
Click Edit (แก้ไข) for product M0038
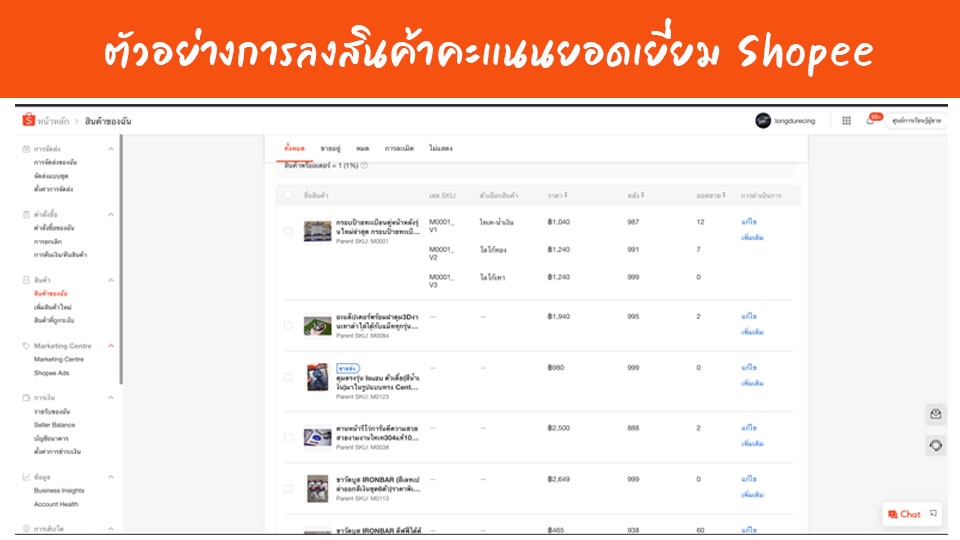(x=749, y=428)
